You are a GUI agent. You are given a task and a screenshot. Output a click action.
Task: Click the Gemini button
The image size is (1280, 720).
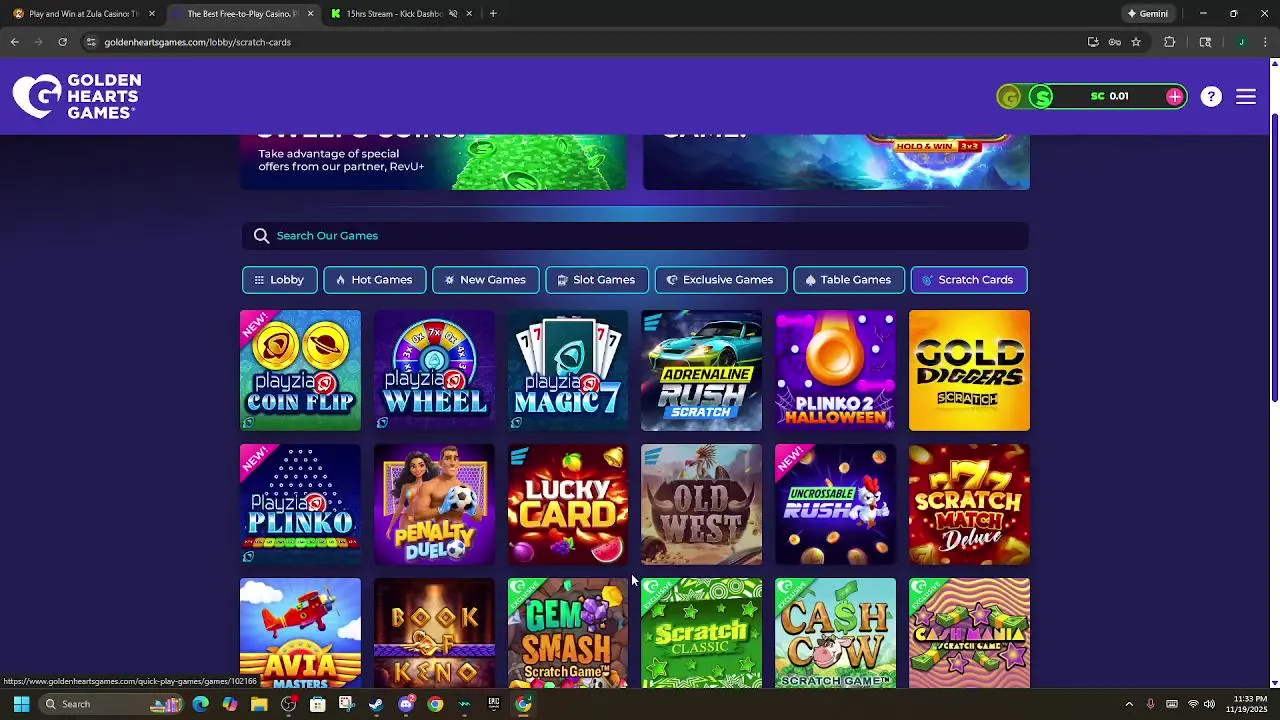(1148, 14)
